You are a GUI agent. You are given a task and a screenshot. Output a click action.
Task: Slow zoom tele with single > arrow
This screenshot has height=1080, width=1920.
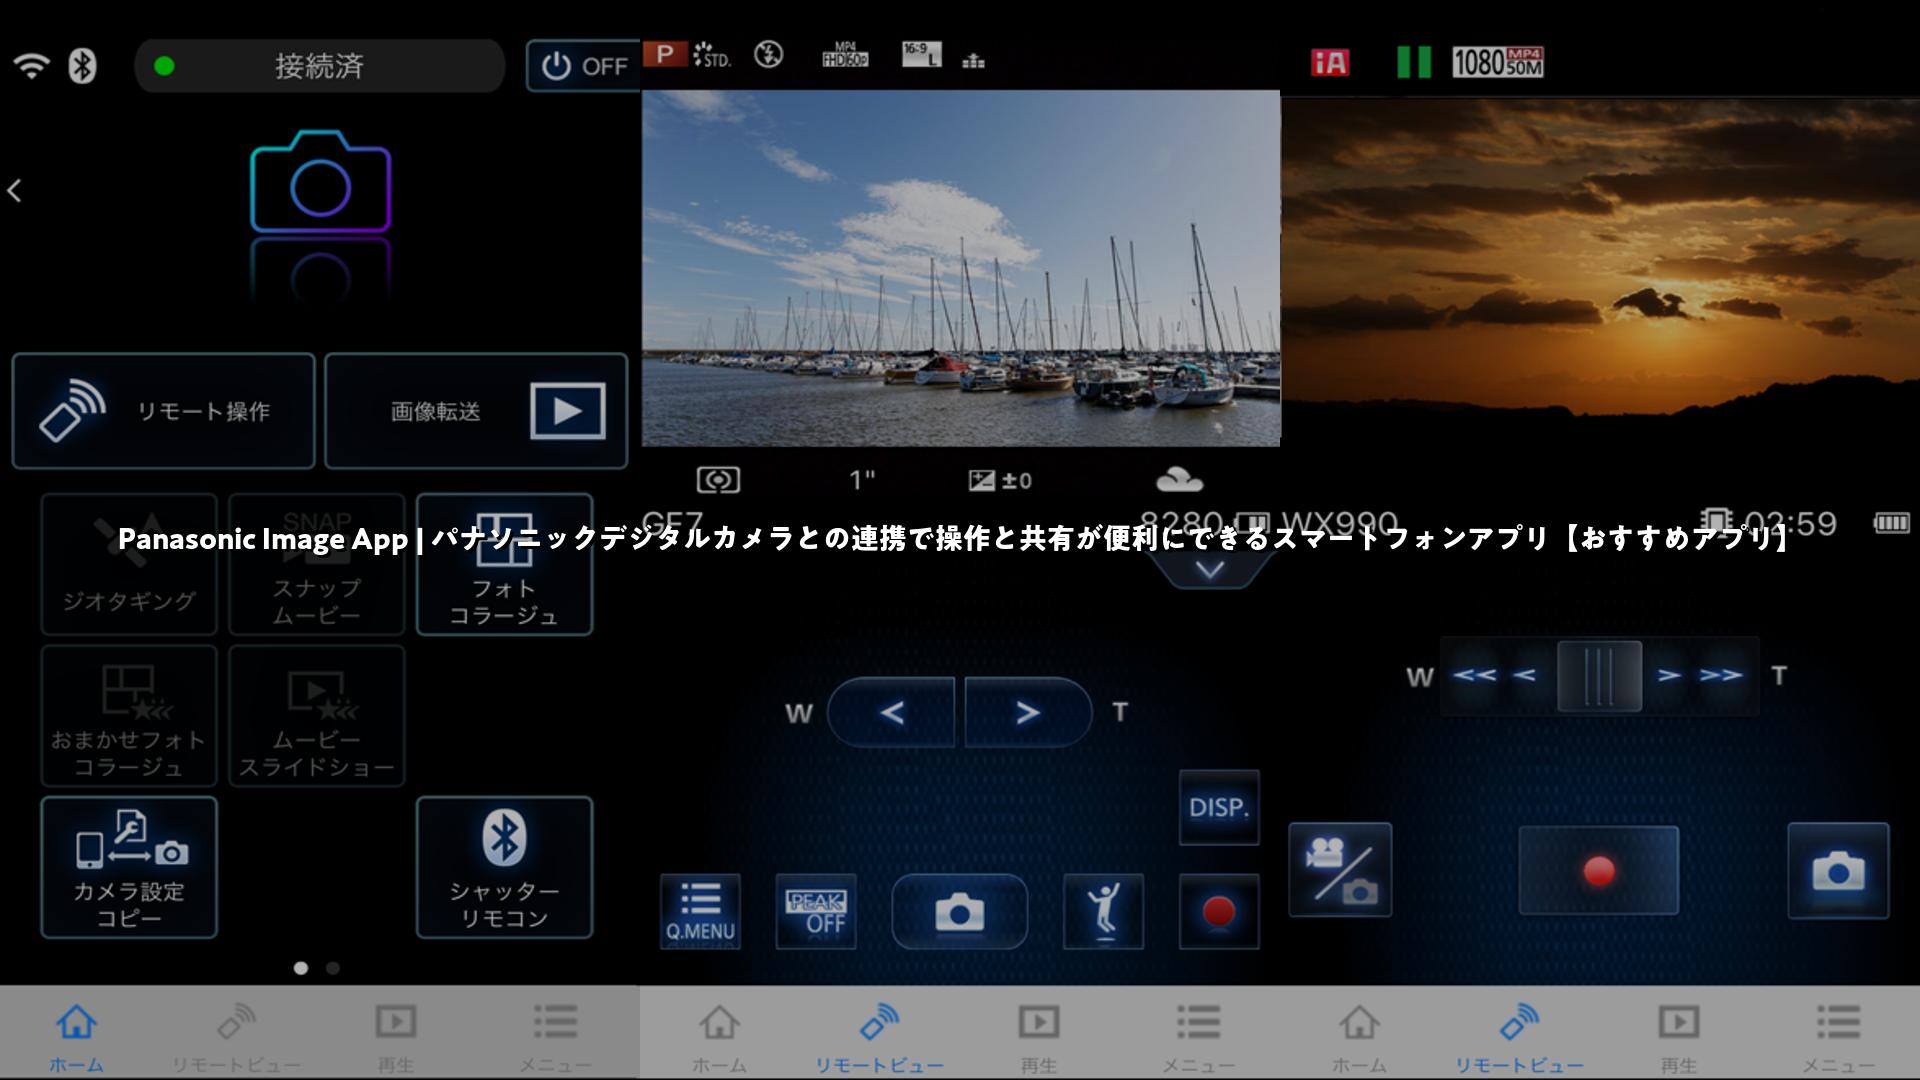pos(1669,675)
